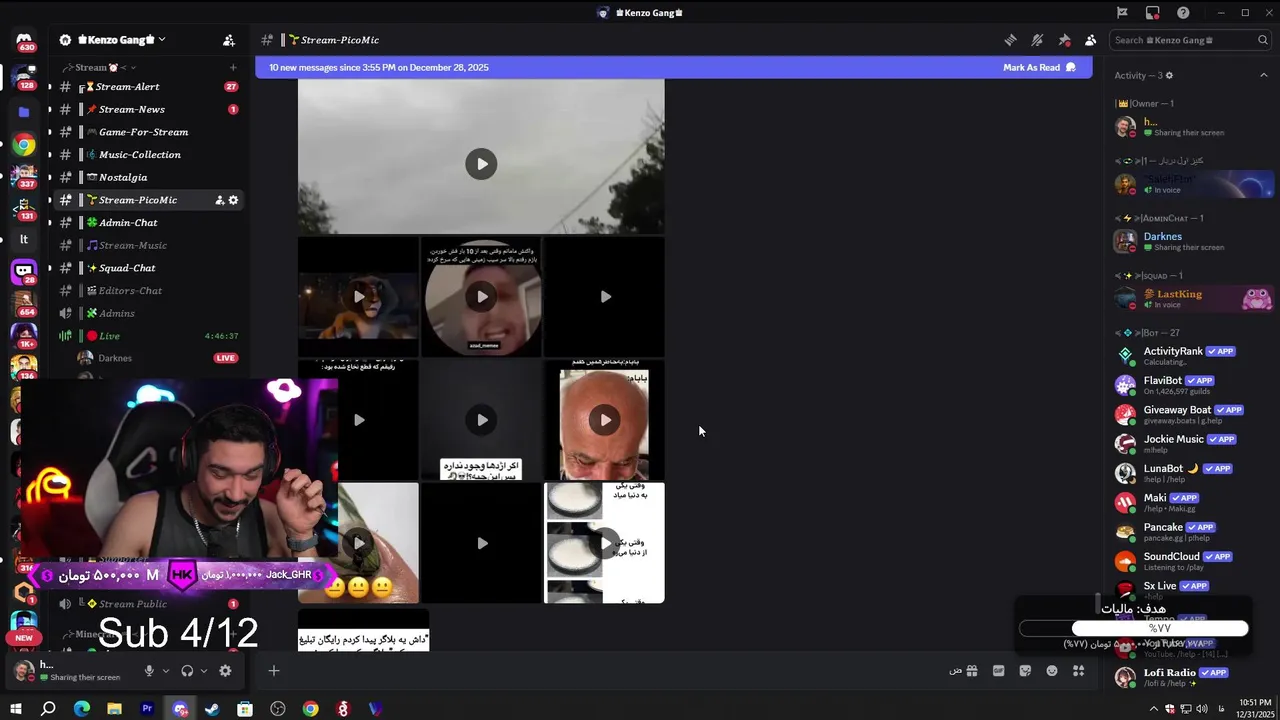
Task: Click the Search Kenzo Gang field
Action: [1191, 40]
